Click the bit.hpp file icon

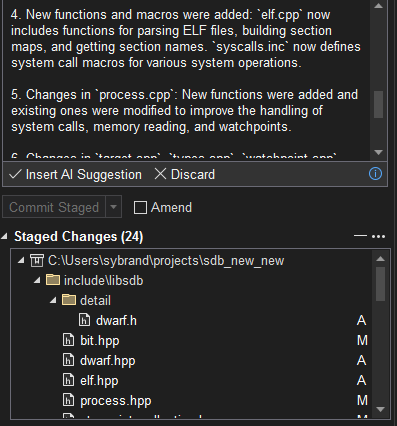[69, 340]
